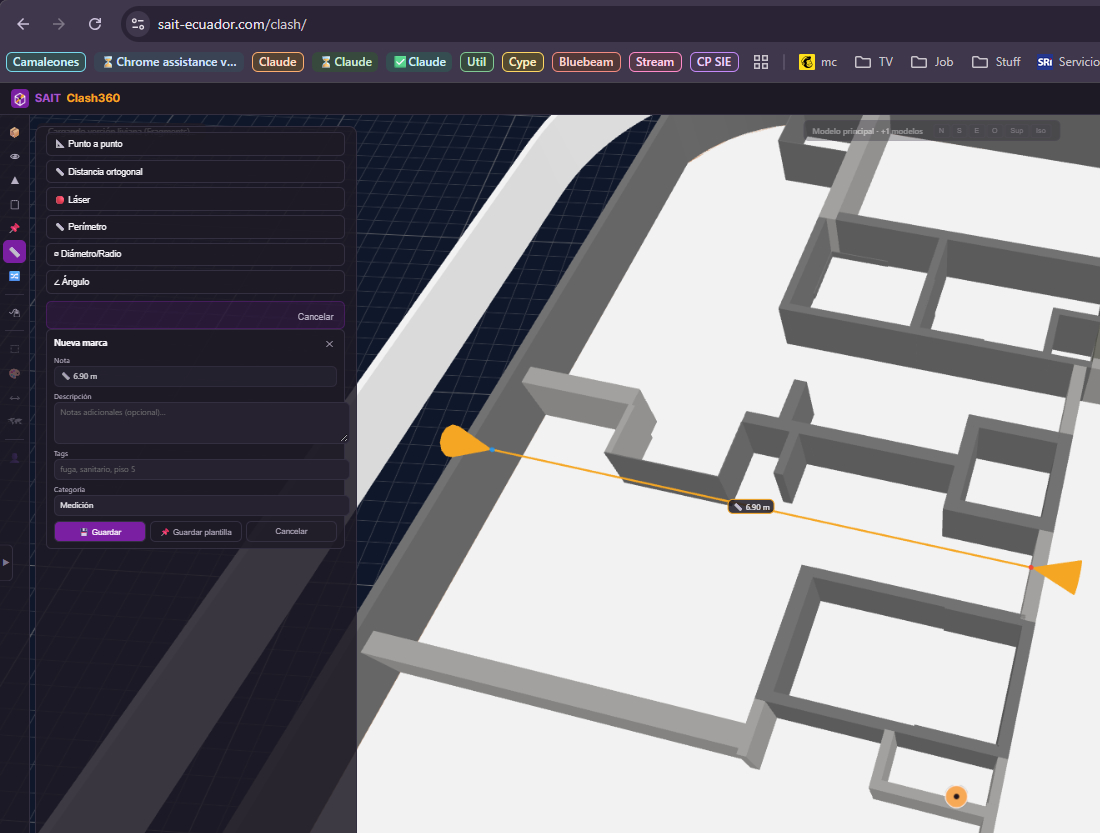This screenshot has height=833, width=1100.
Task: Switch to E east view
Action: coord(977,131)
